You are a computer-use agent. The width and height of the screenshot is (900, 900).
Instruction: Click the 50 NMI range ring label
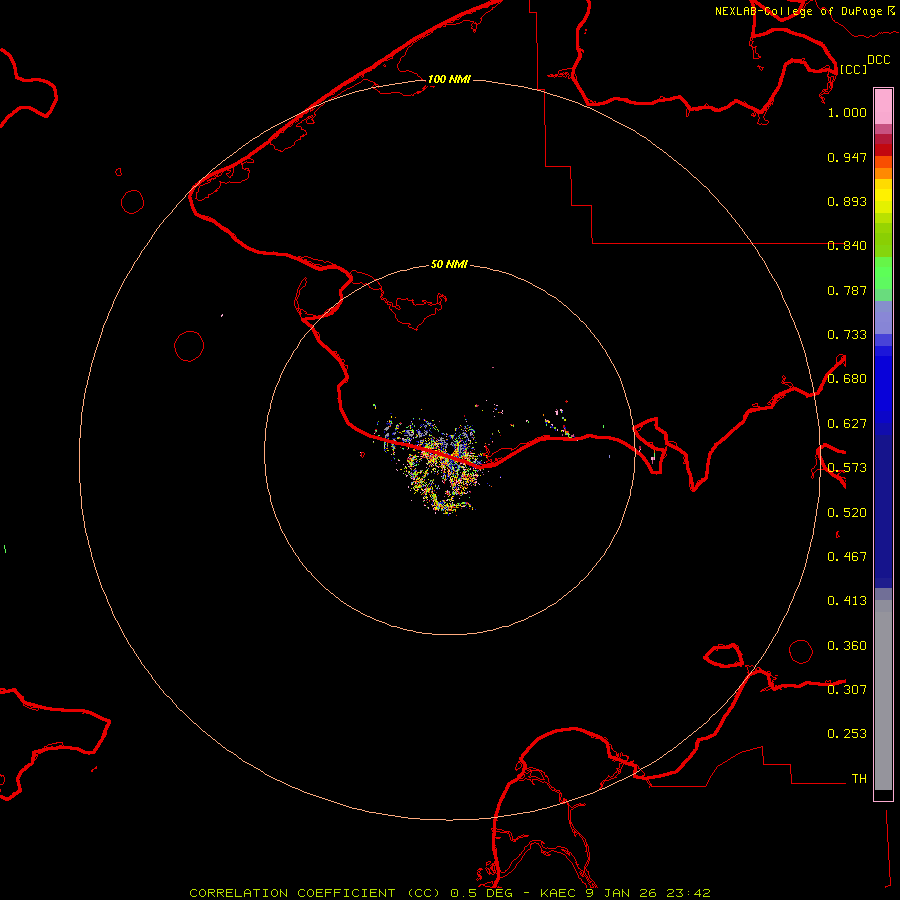point(449,265)
